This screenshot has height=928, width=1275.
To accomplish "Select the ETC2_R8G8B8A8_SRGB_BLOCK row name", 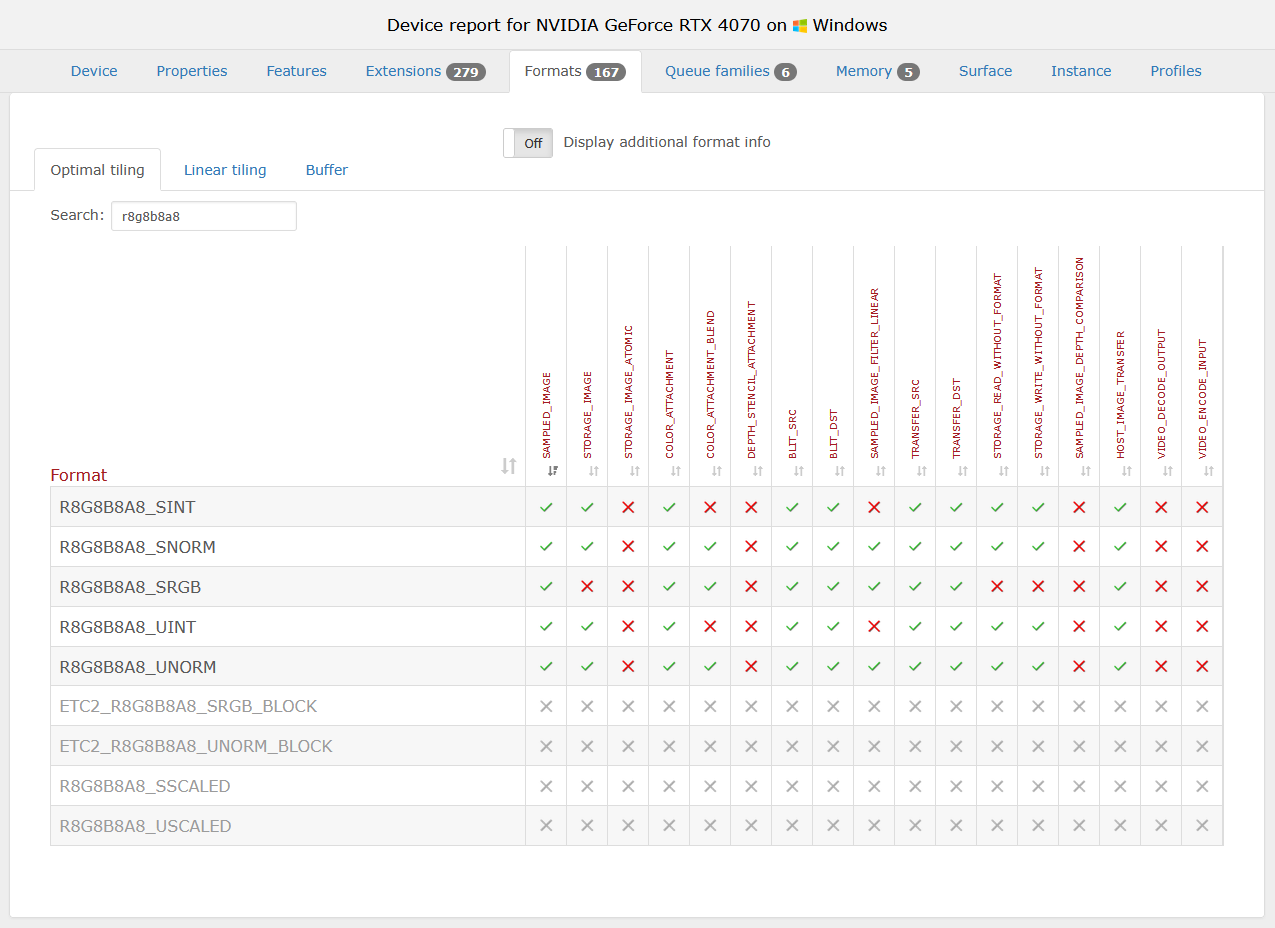I will click(x=188, y=706).
